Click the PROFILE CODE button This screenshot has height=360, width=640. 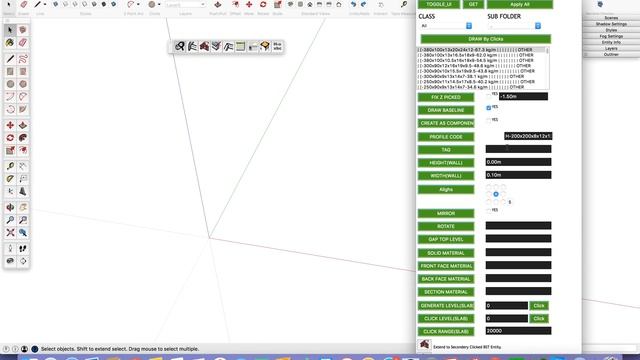click(446, 137)
